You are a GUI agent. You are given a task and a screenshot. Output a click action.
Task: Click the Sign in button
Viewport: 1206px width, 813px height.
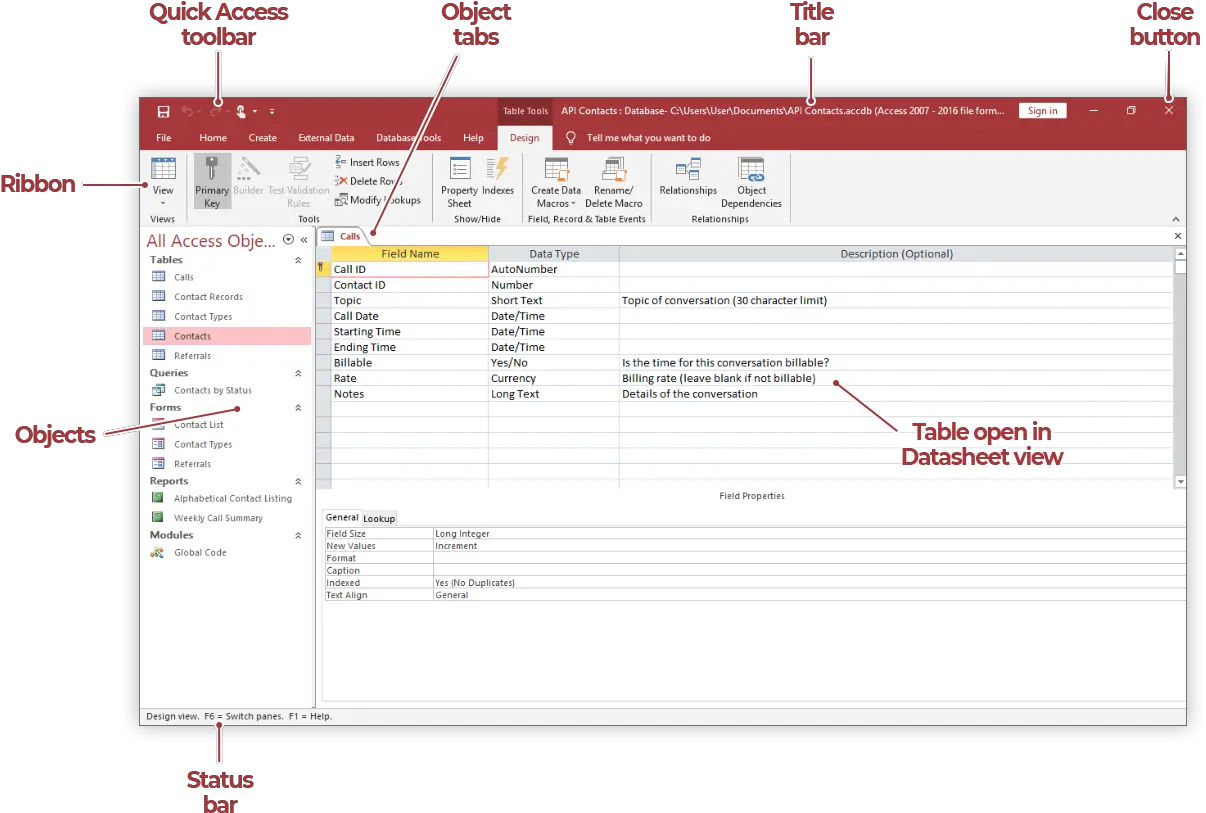(1042, 110)
